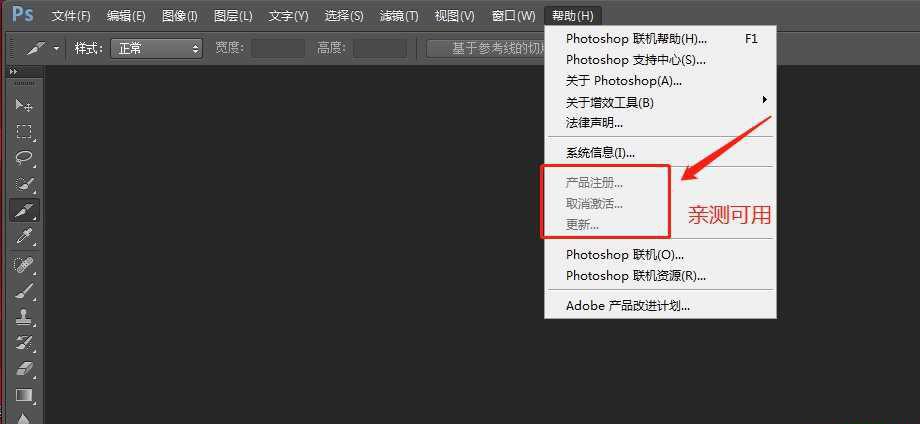Image resolution: width=920 pixels, height=424 pixels.
Task: Select the Spot Healing Brush tool
Action: coord(24,265)
